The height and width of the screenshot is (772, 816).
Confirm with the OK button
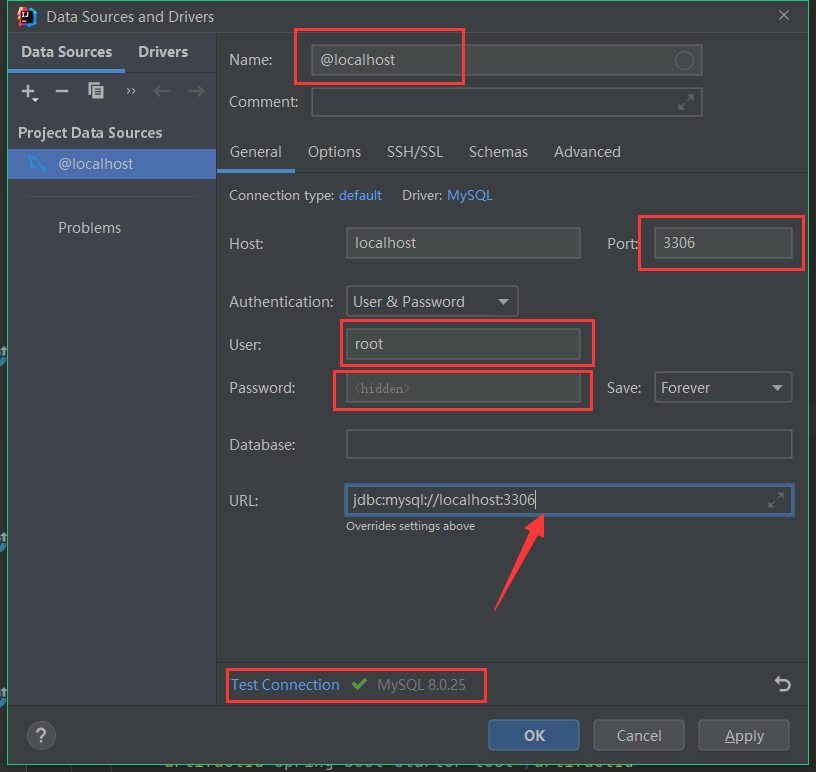click(x=534, y=735)
